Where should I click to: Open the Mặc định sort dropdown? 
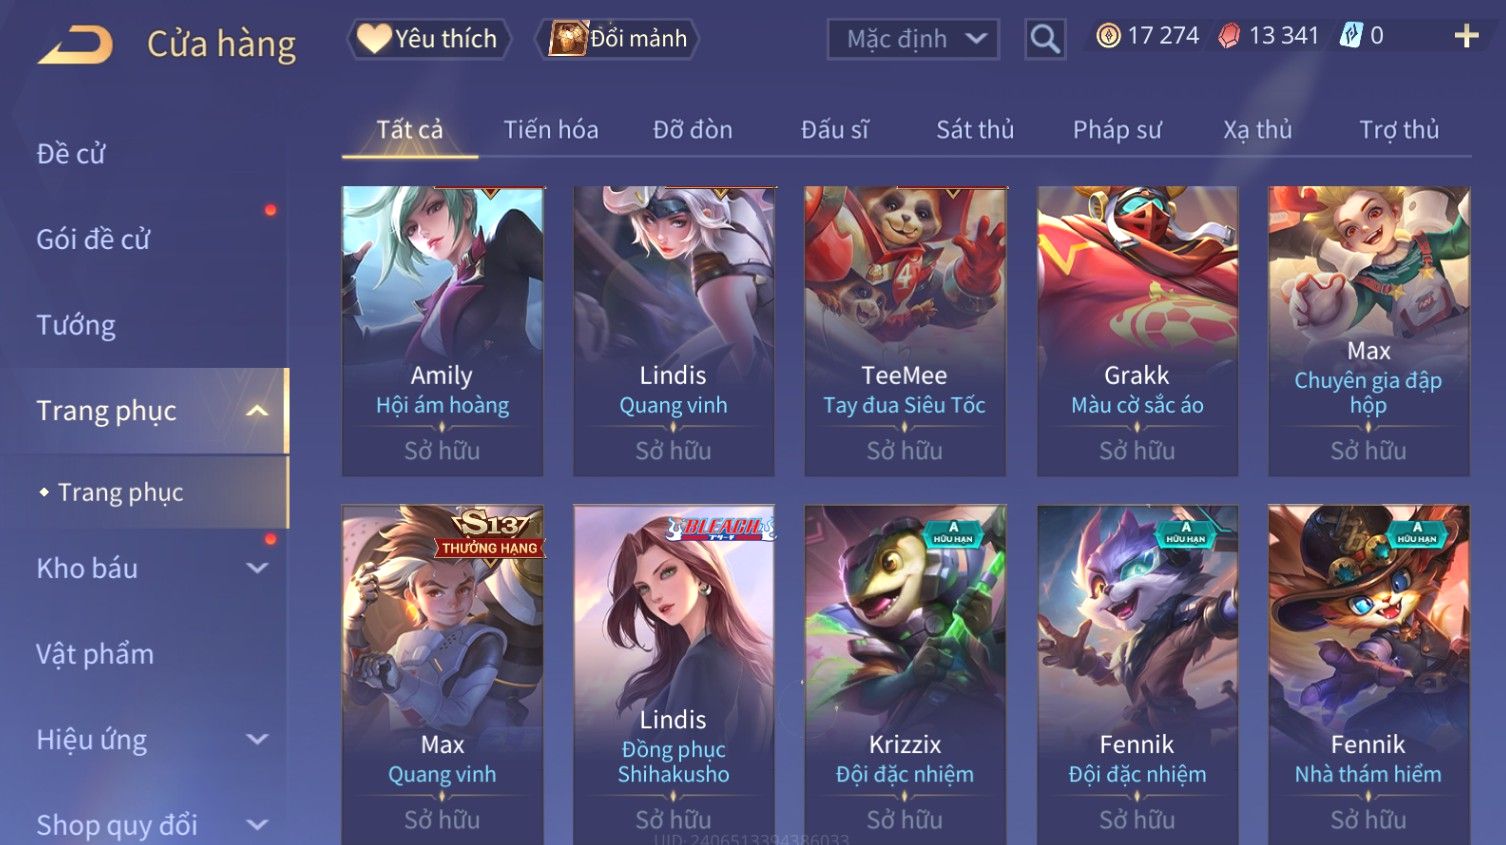point(913,39)
